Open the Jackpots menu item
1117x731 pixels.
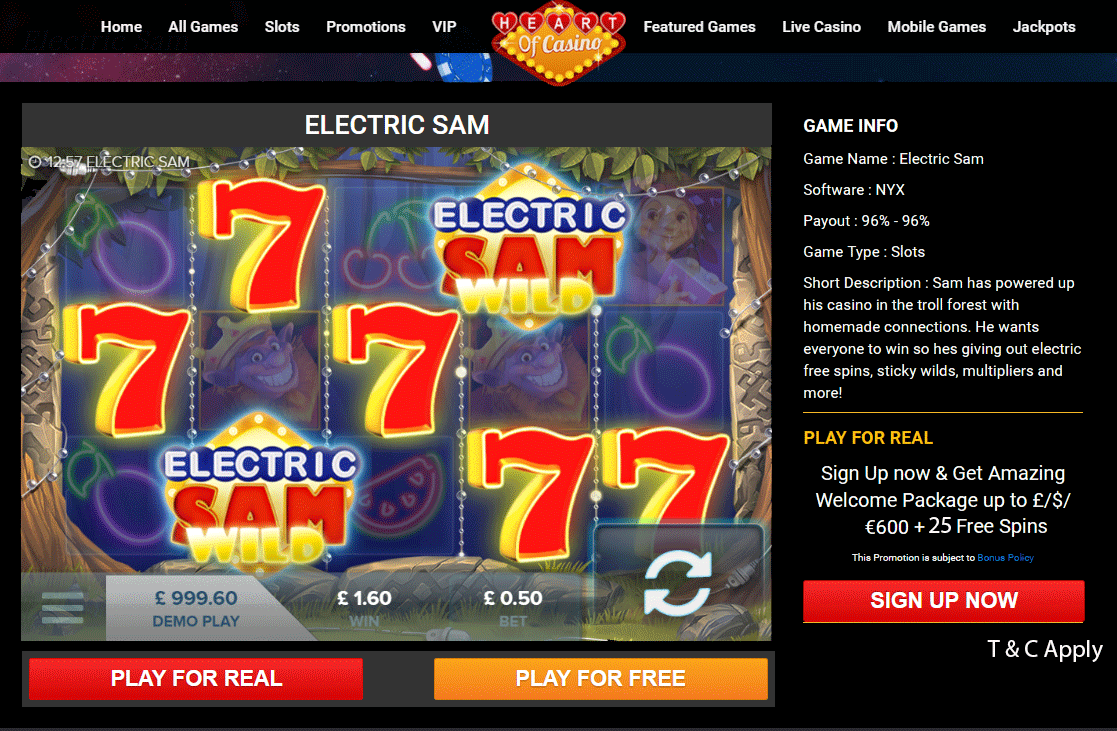(x=1044, y=27)
